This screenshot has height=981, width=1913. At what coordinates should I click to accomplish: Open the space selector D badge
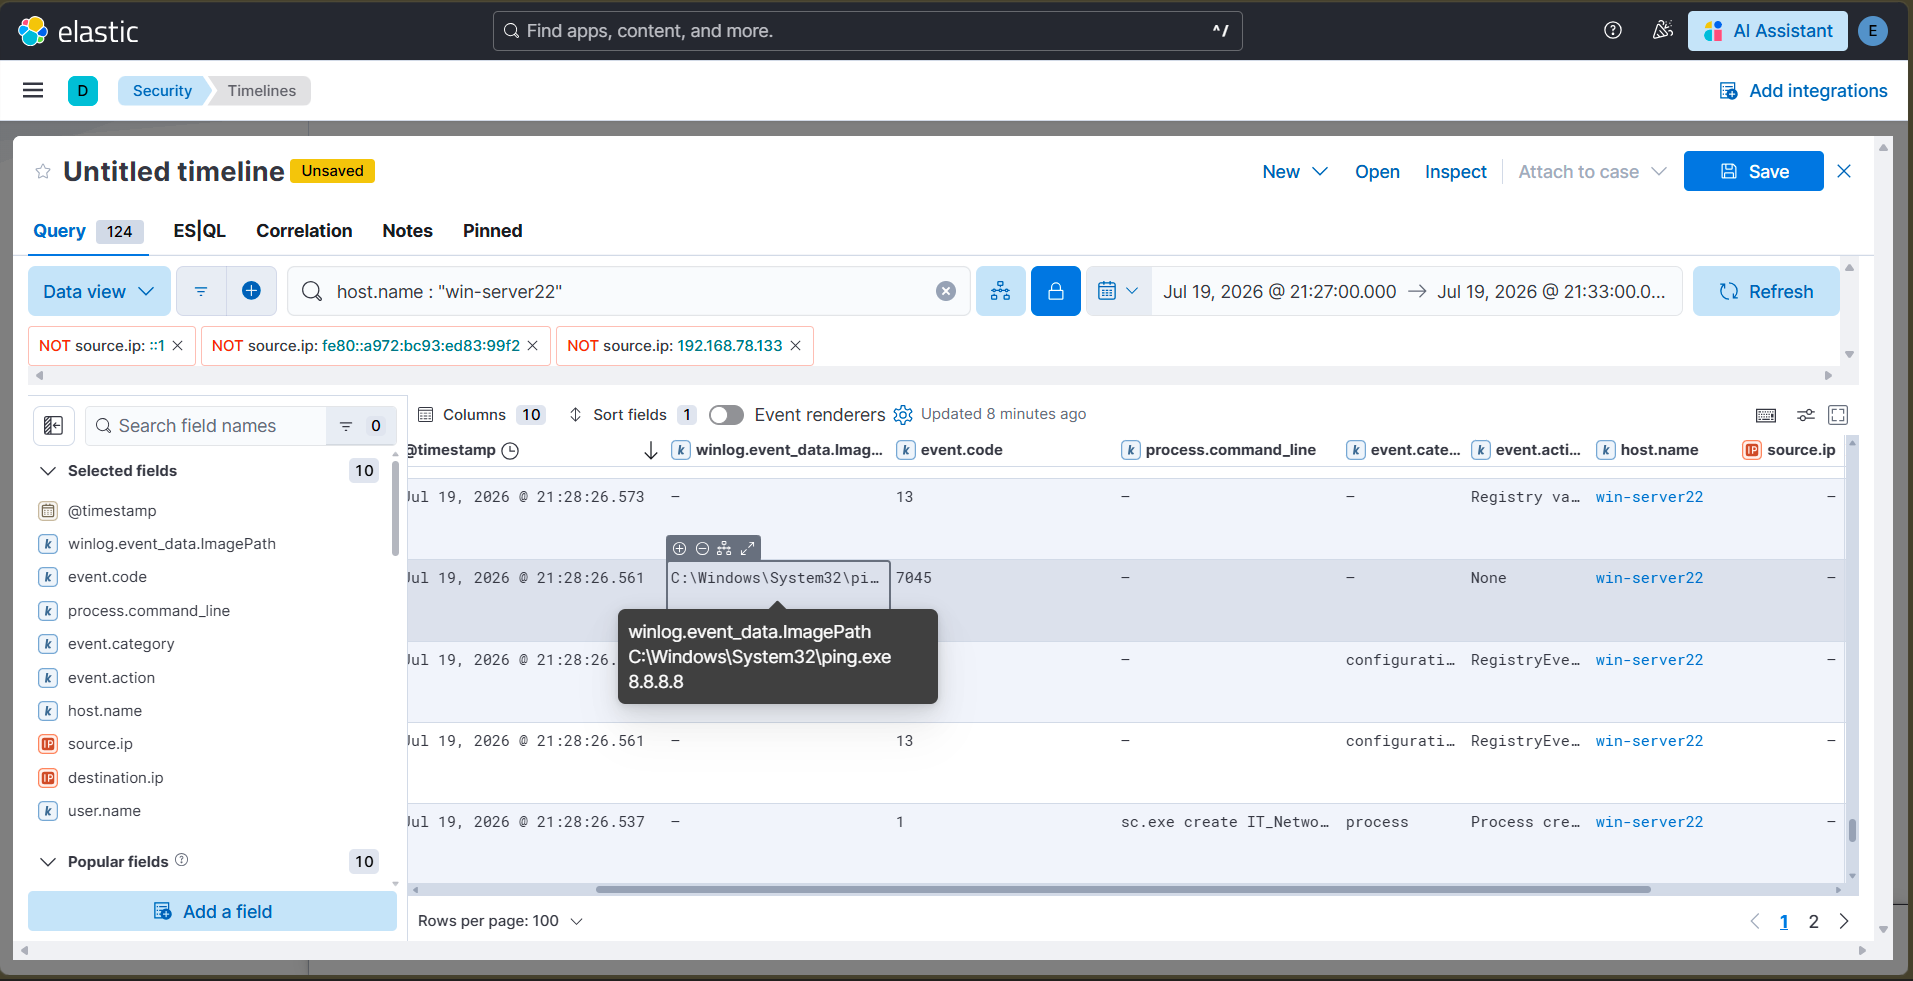(83, 91)
